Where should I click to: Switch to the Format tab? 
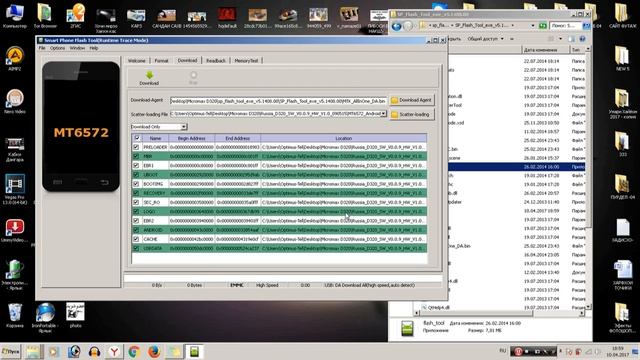pos(161,60)
